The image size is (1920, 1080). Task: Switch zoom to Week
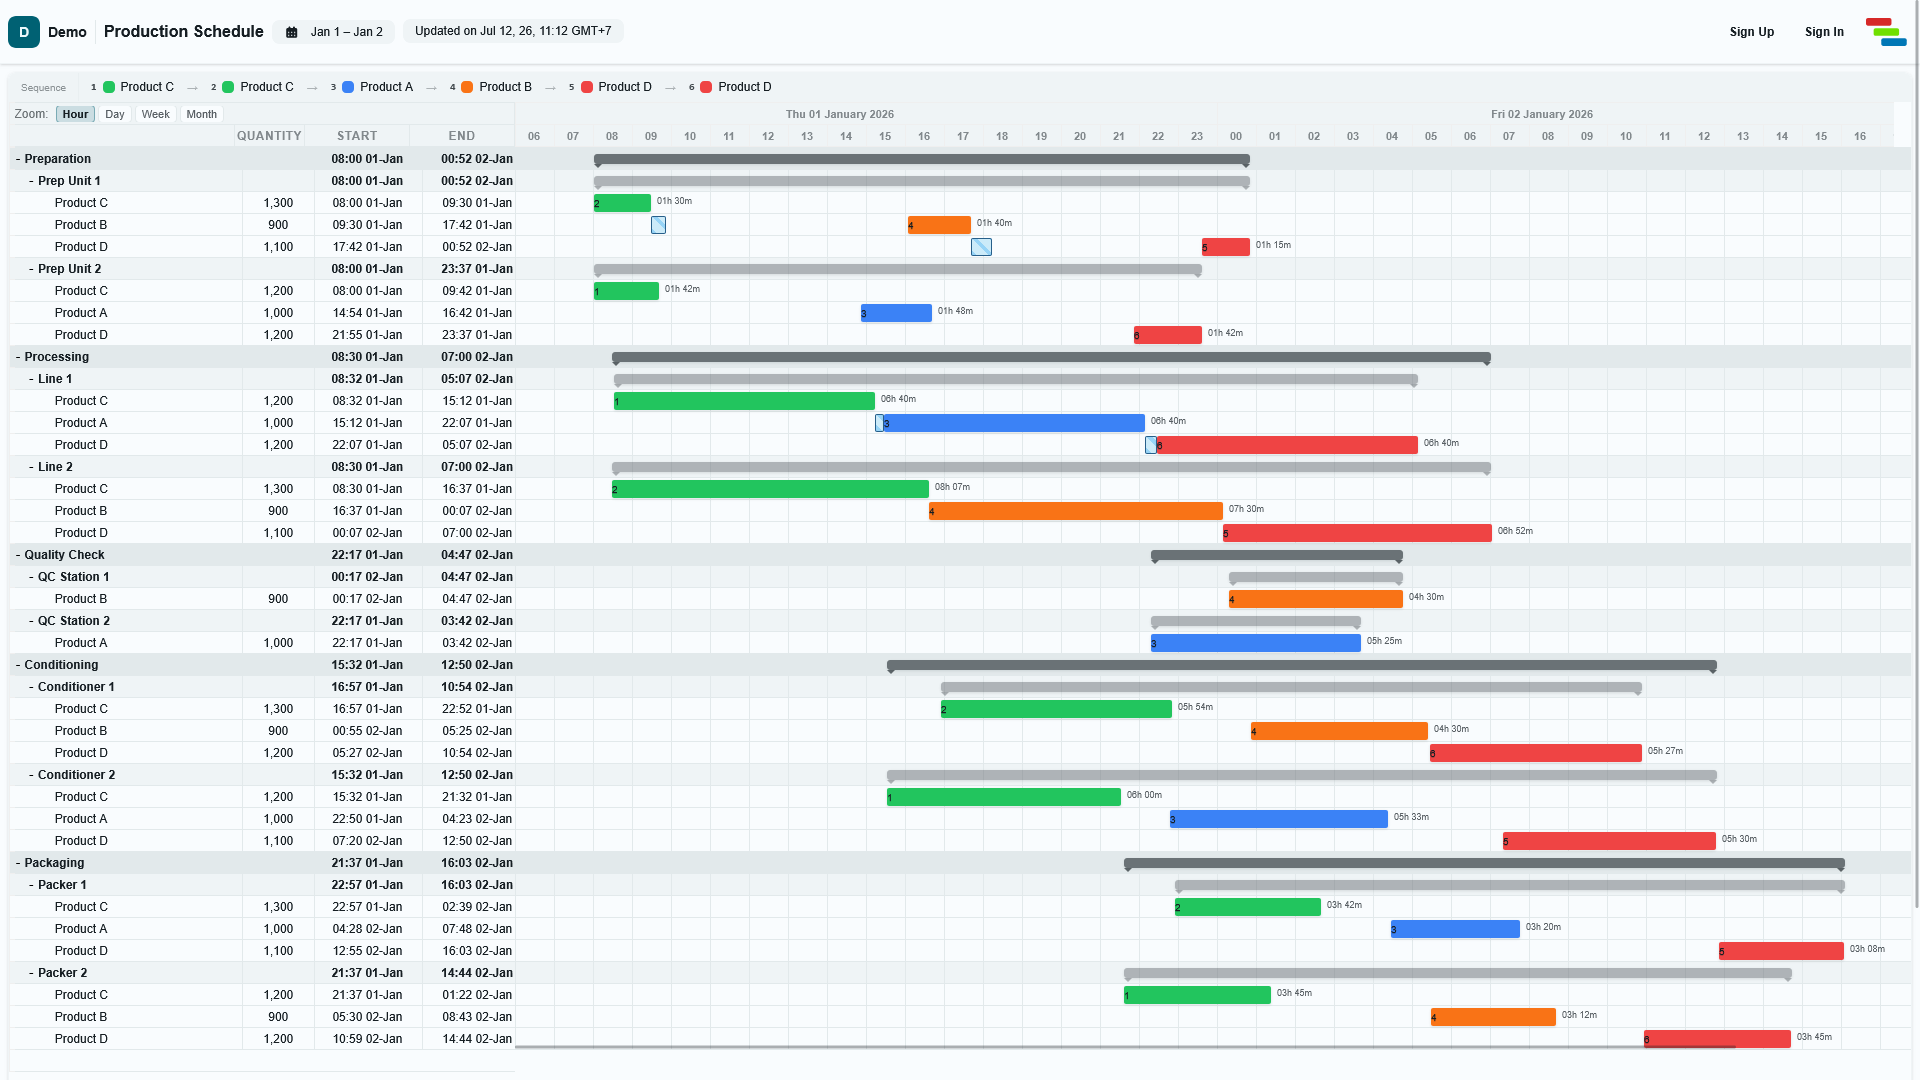click(x=155, y=114)
